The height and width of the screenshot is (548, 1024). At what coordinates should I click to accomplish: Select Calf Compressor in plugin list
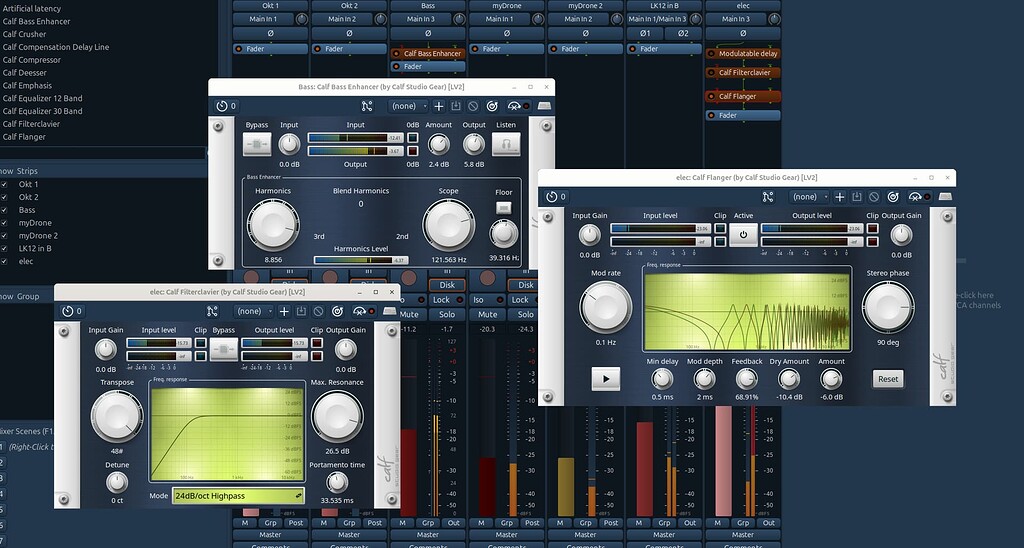coord(31,59)
